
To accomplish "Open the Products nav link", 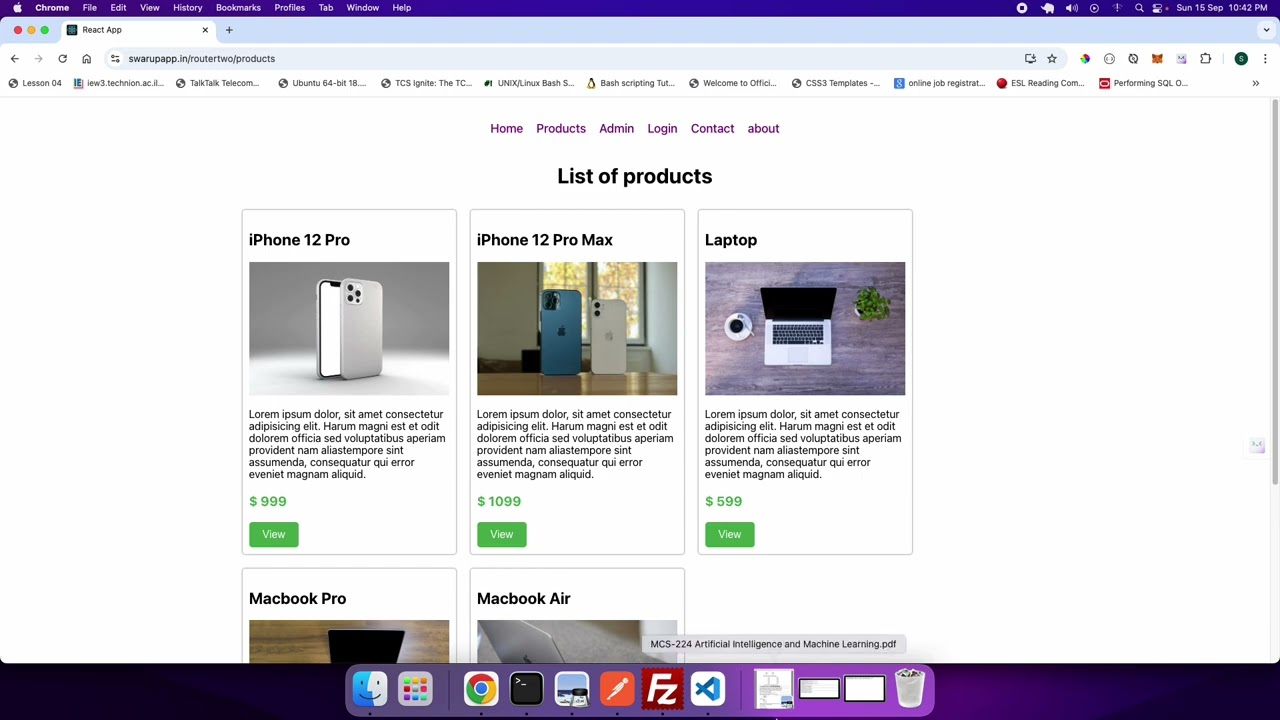I will (x=561, y=129).
